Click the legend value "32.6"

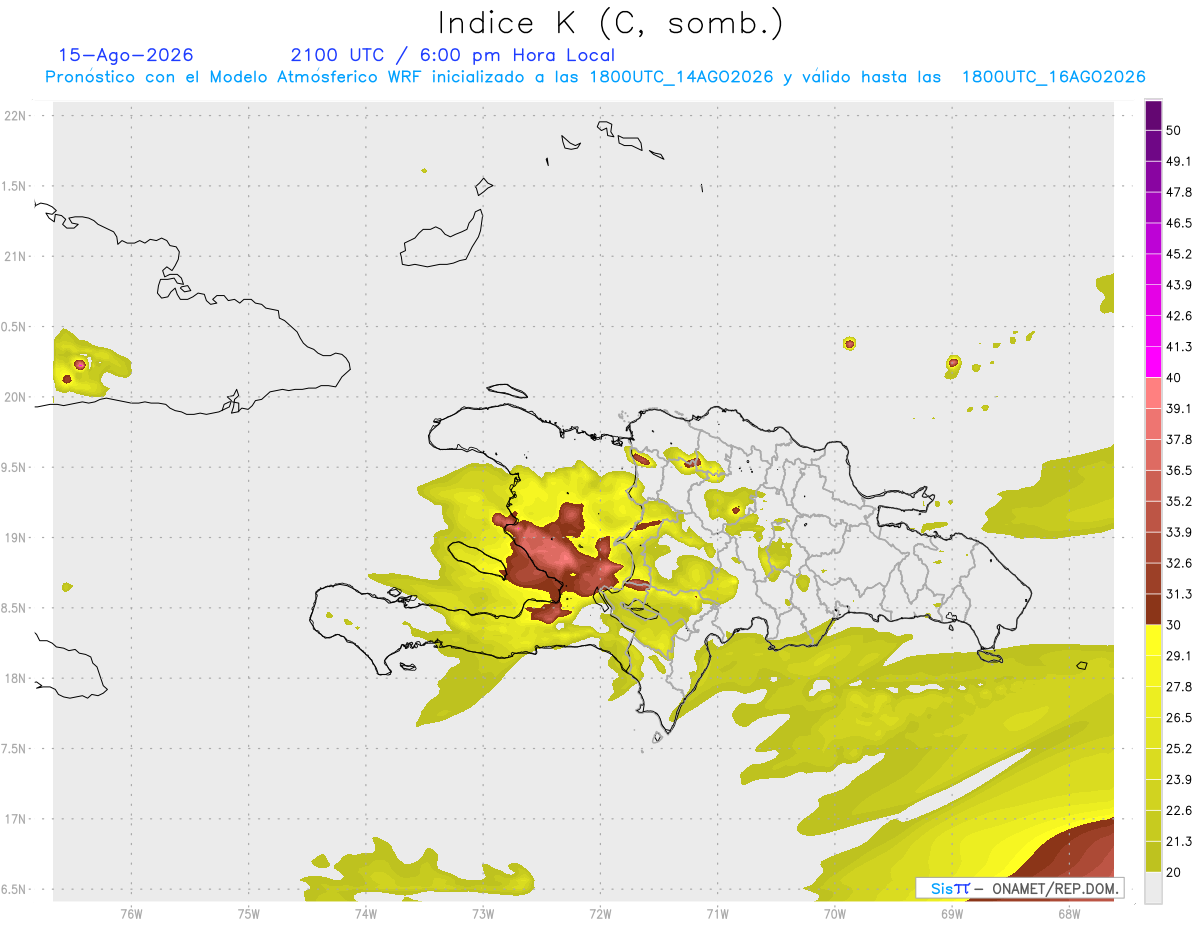[1179, 563]
